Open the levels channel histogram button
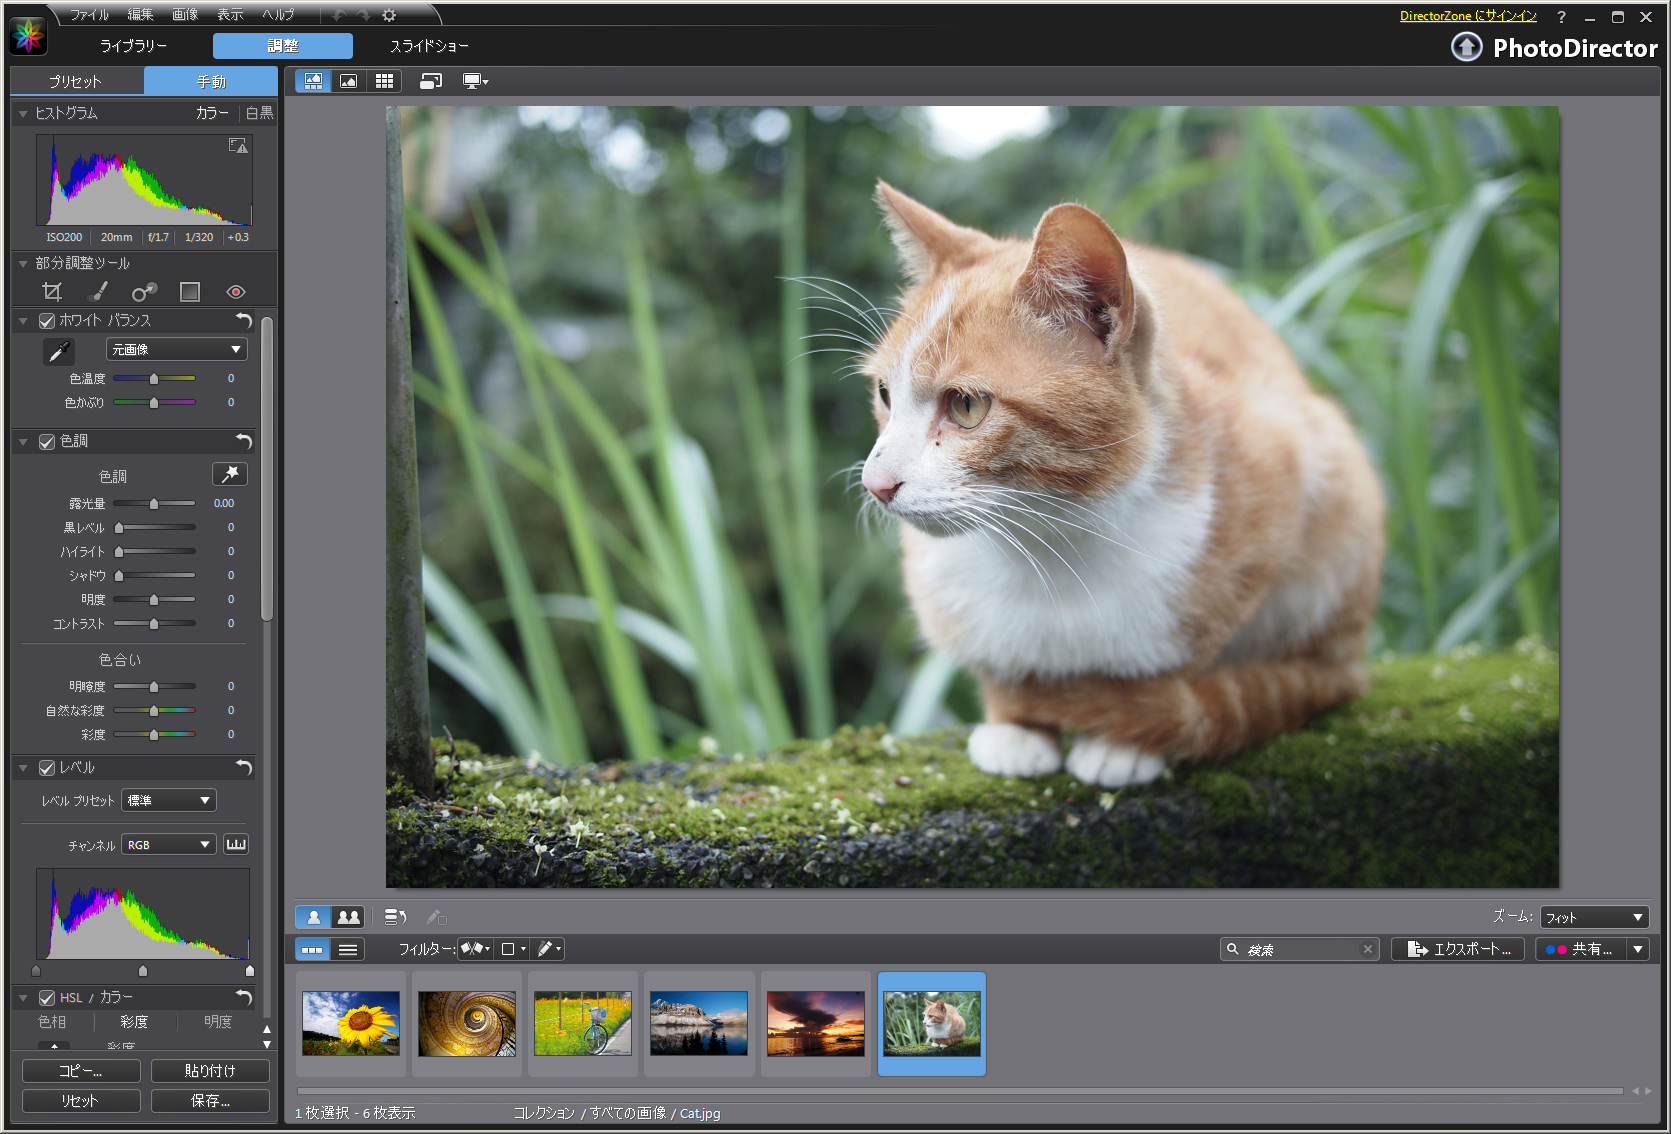 236,844
